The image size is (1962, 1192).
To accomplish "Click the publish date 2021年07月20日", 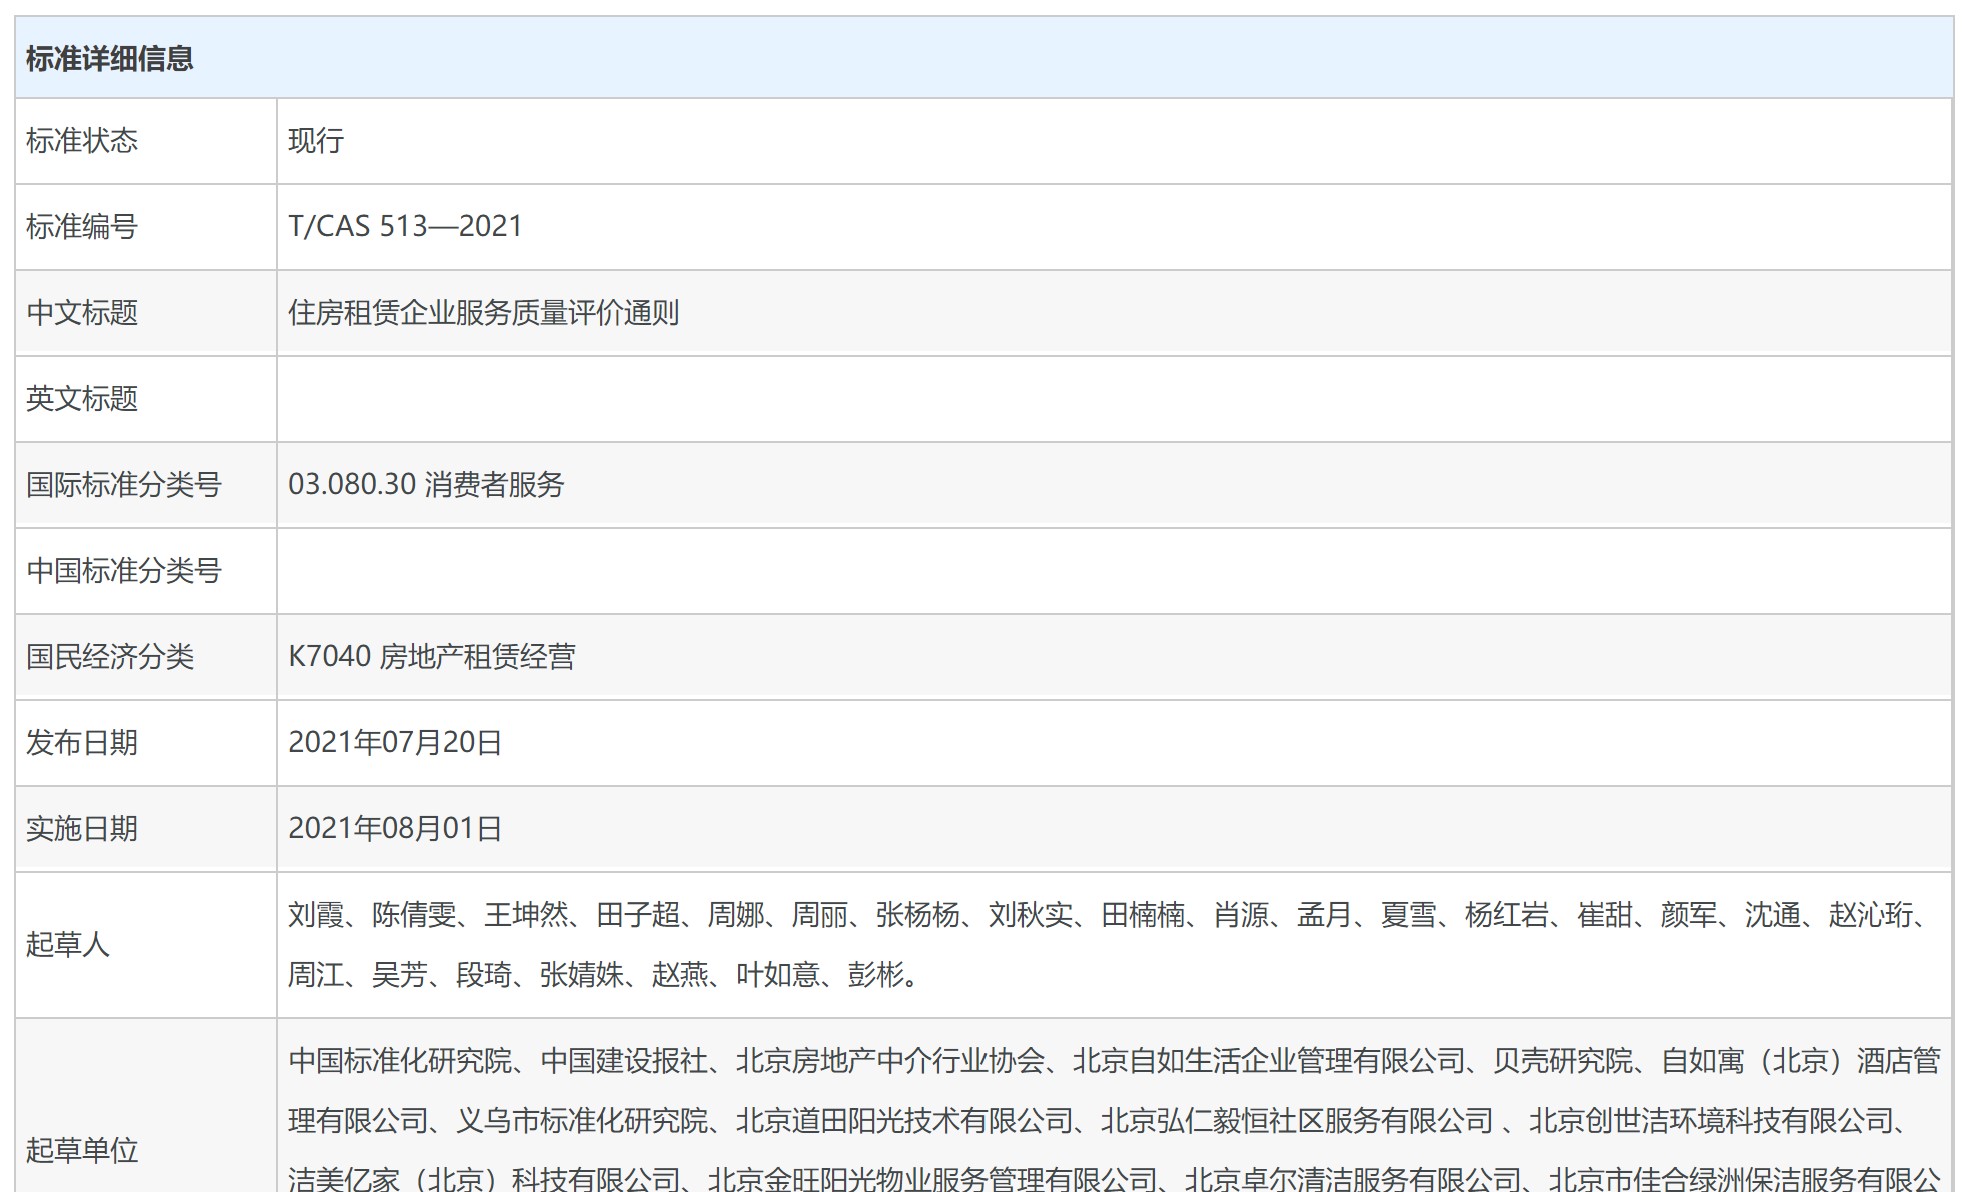I will [x=395, y=743].
